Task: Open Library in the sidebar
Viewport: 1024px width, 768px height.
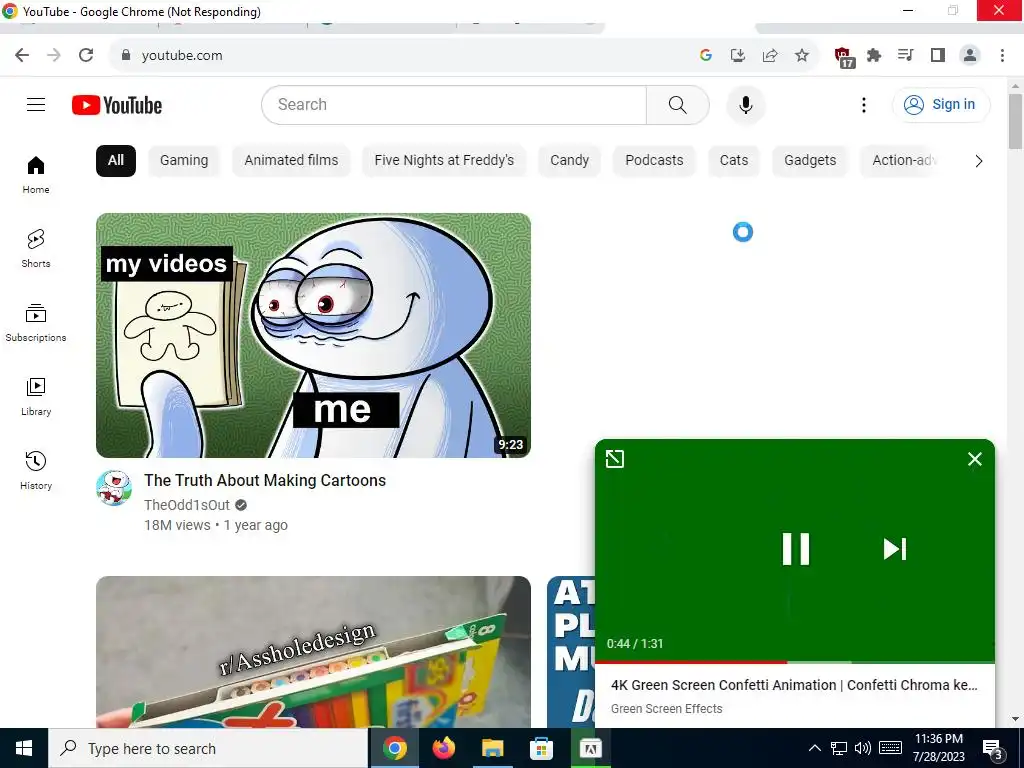Action: coord(36,397)
